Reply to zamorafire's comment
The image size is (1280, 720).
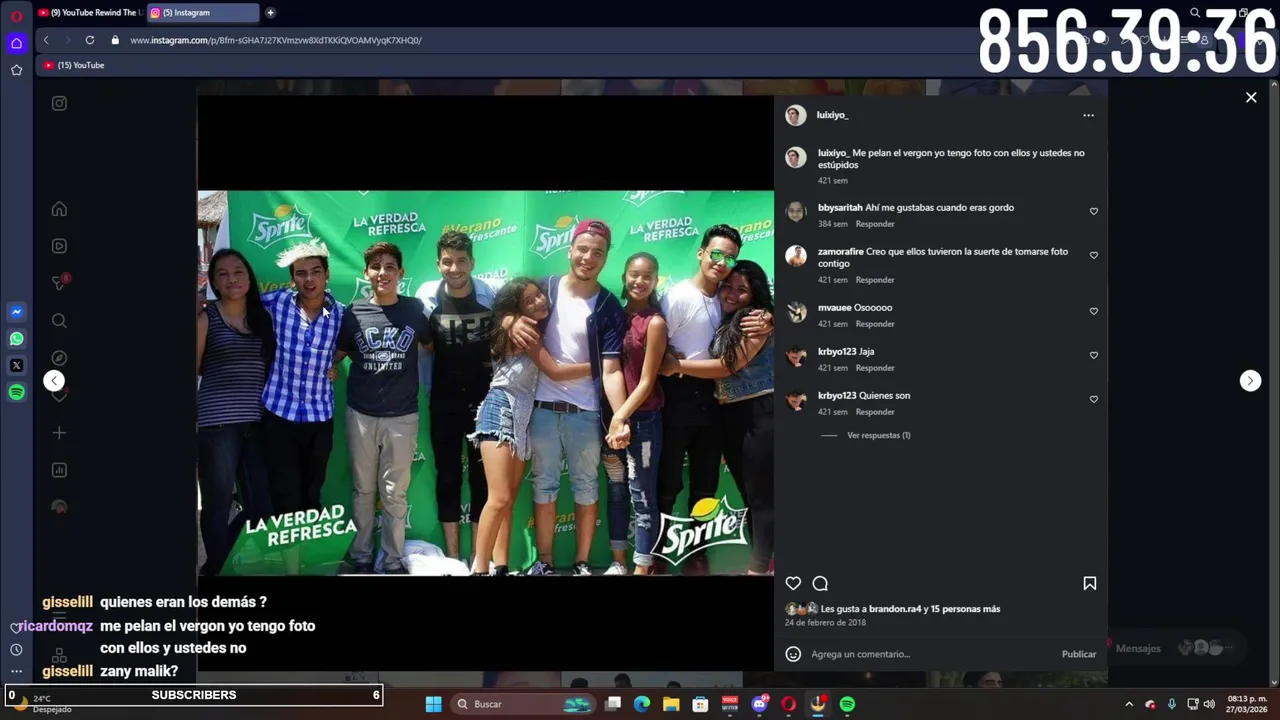coord(875,280)
